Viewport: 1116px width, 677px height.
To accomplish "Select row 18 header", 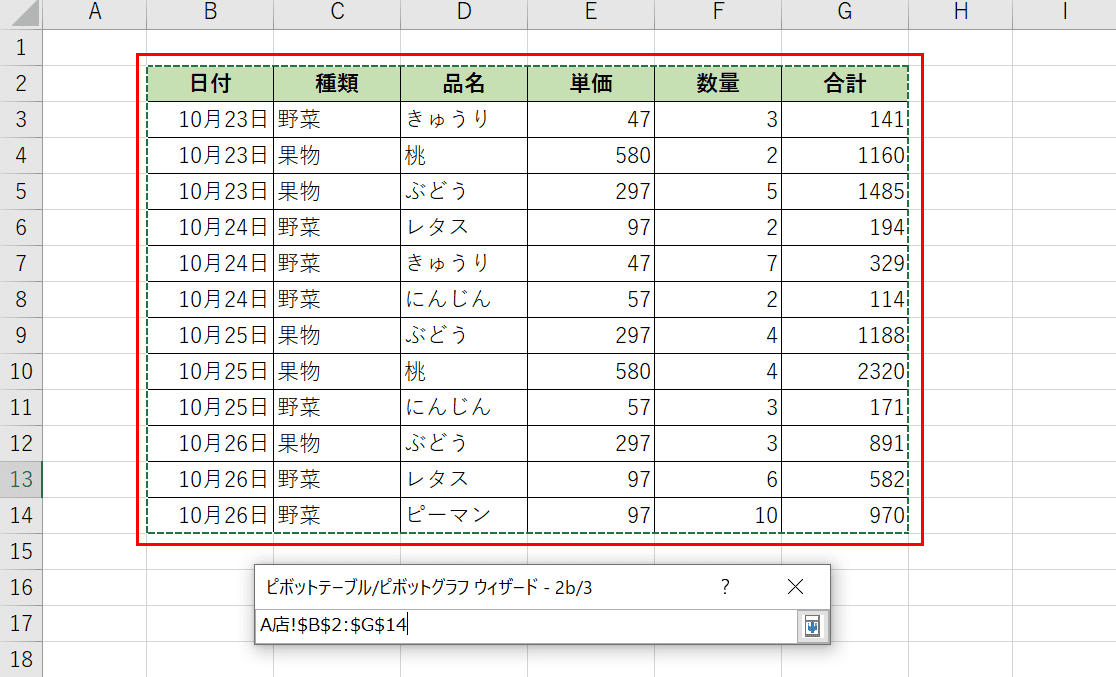I will pyautogui.click(x=21, y=659).
